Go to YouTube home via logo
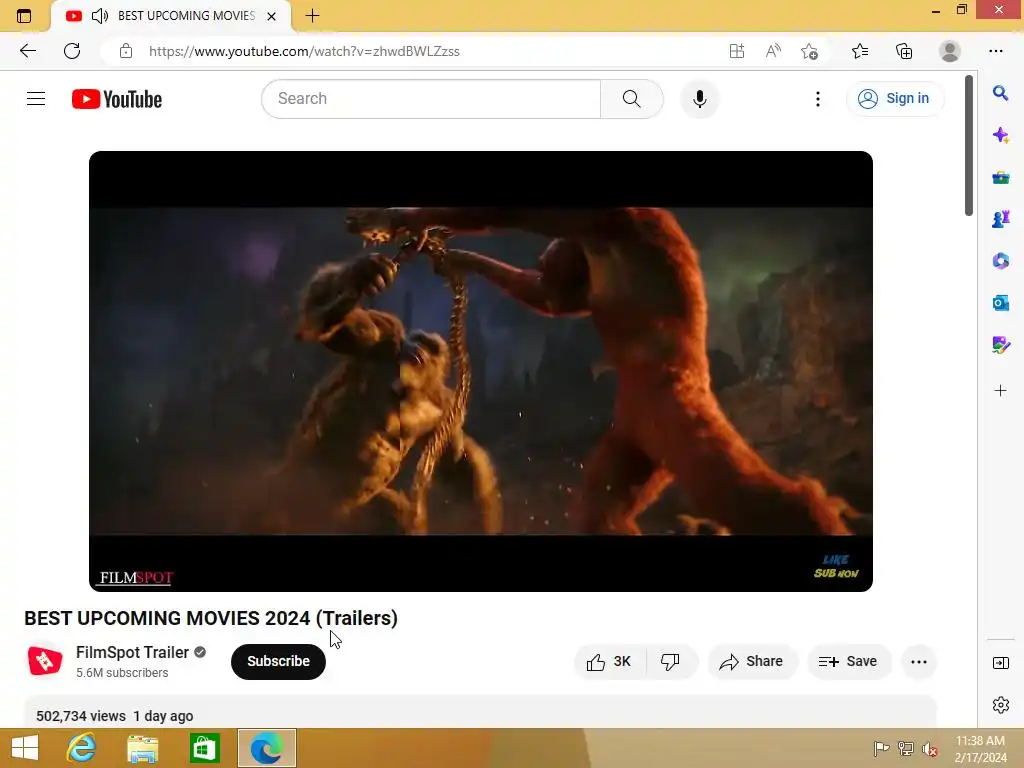The width and height of the screenshot is (1024, 768). 117,99
